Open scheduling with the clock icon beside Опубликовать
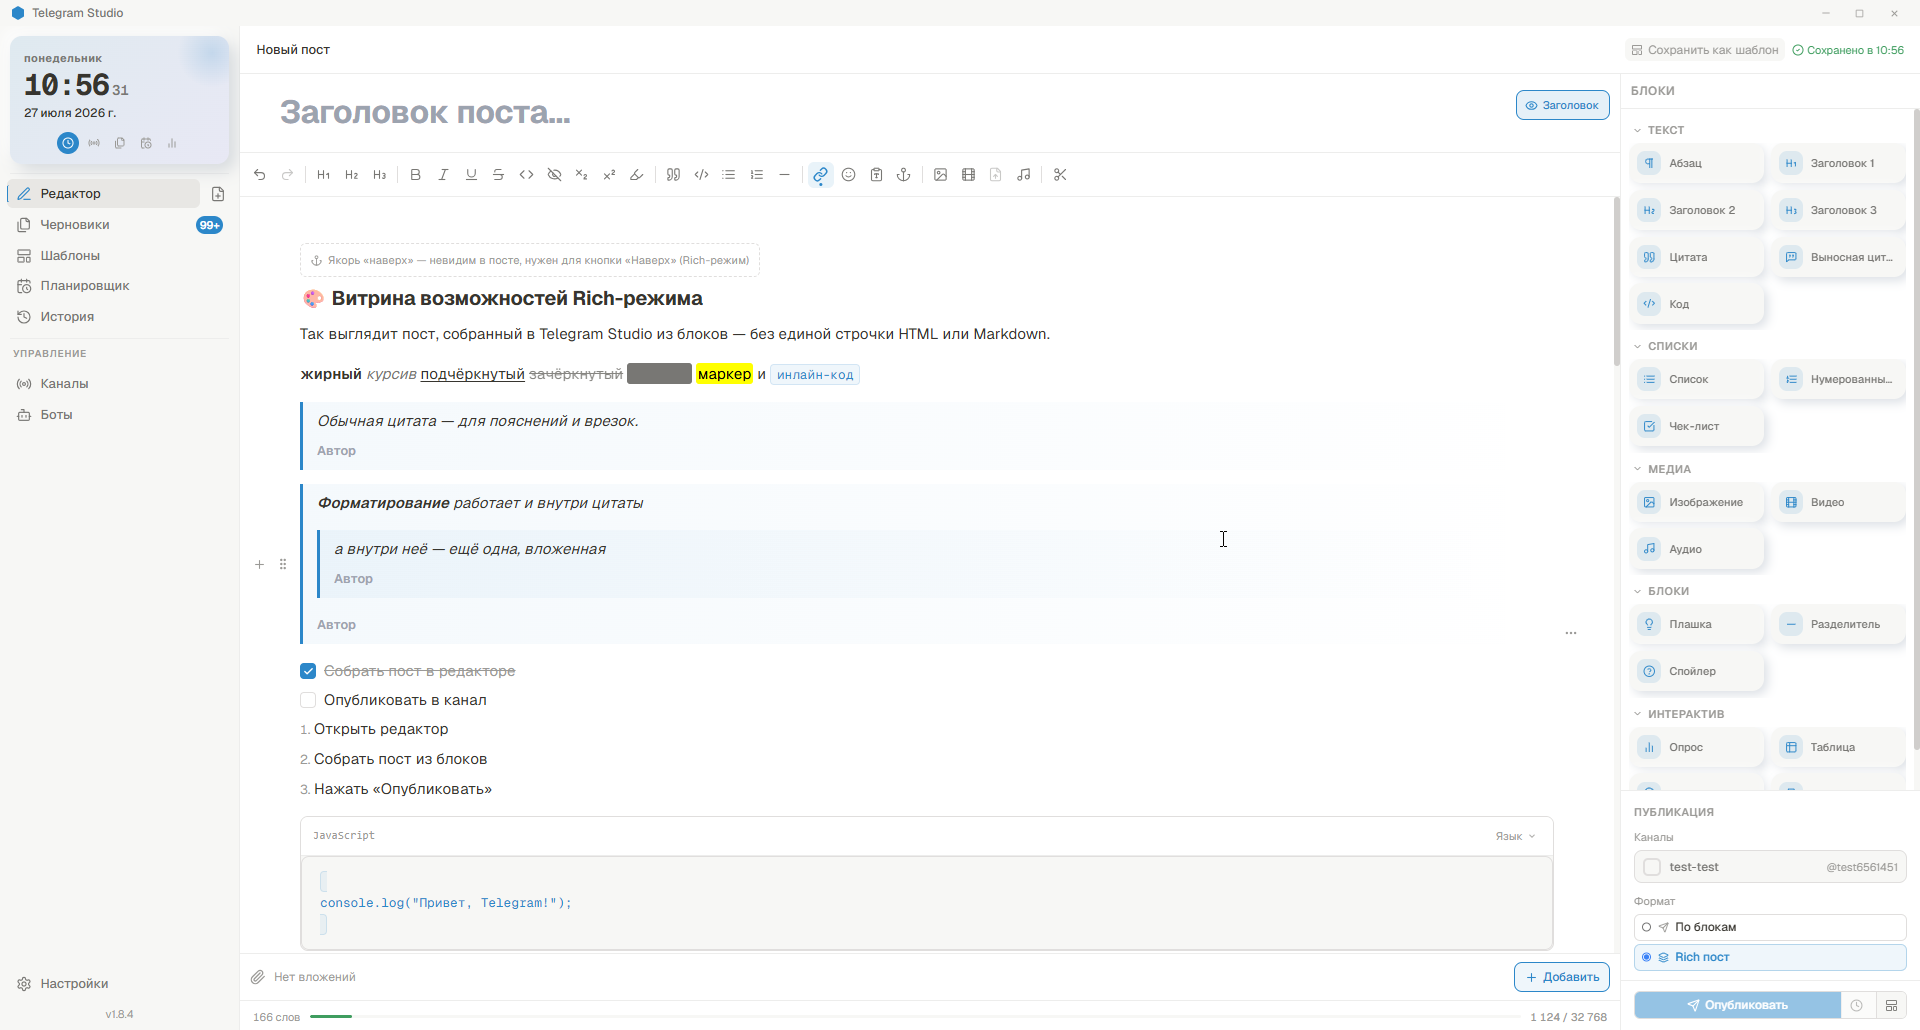This screenshot has width=1920, height=1030. (1857, 1005)
